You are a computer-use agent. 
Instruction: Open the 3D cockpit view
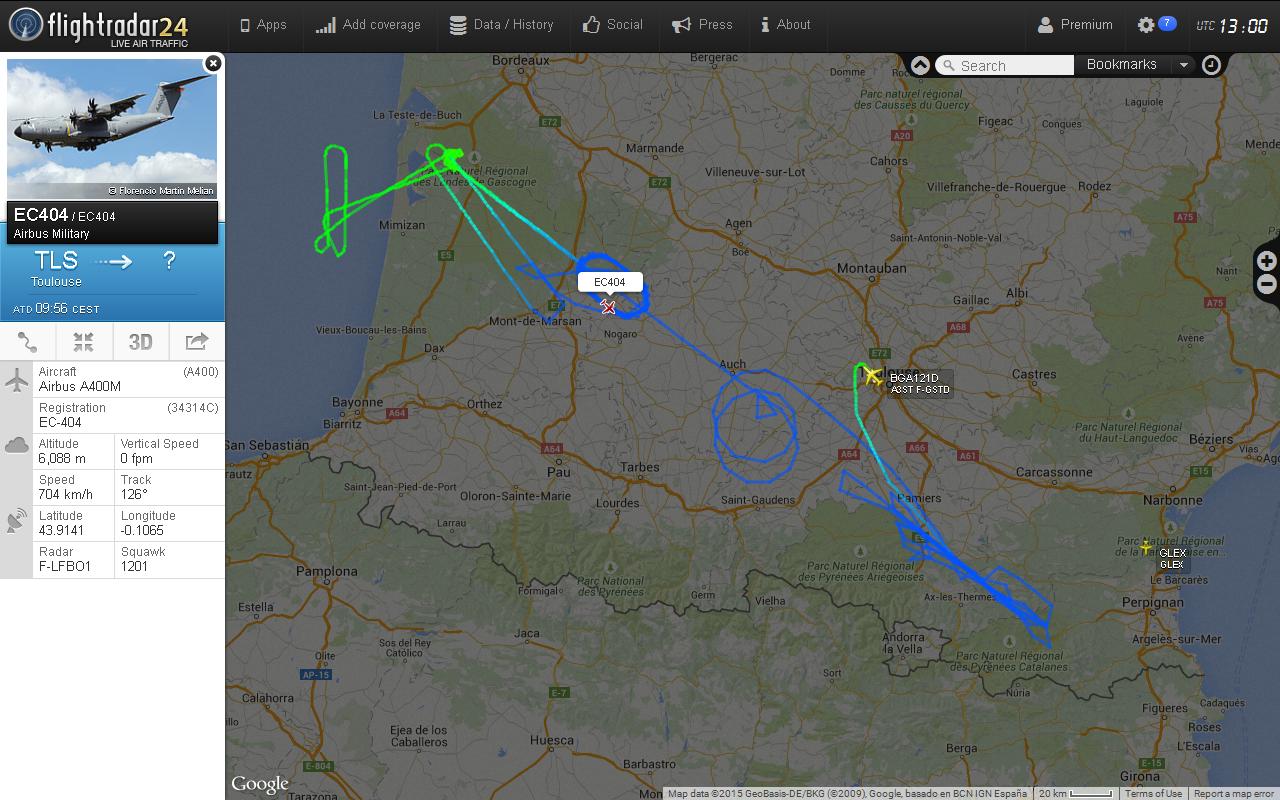pyautogui.click(x=140, y=342)
